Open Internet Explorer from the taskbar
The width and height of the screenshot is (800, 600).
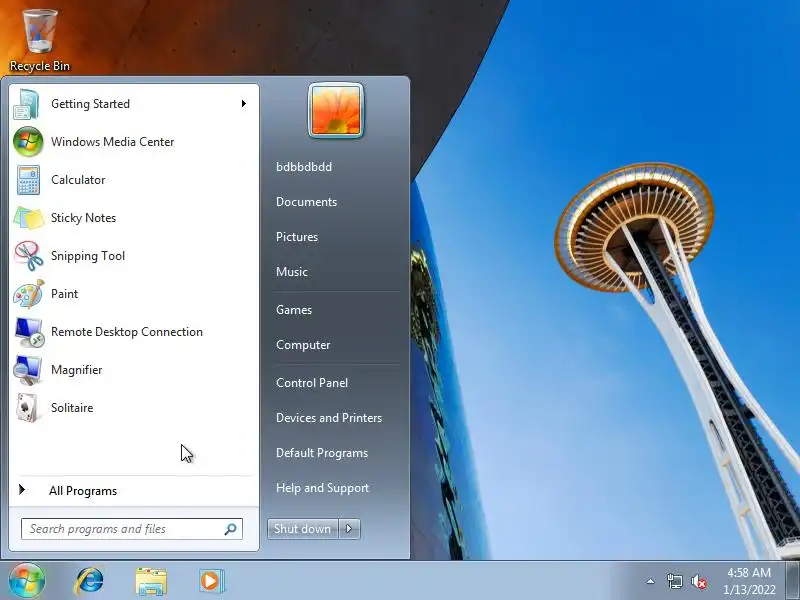click(x=89, y=581)
